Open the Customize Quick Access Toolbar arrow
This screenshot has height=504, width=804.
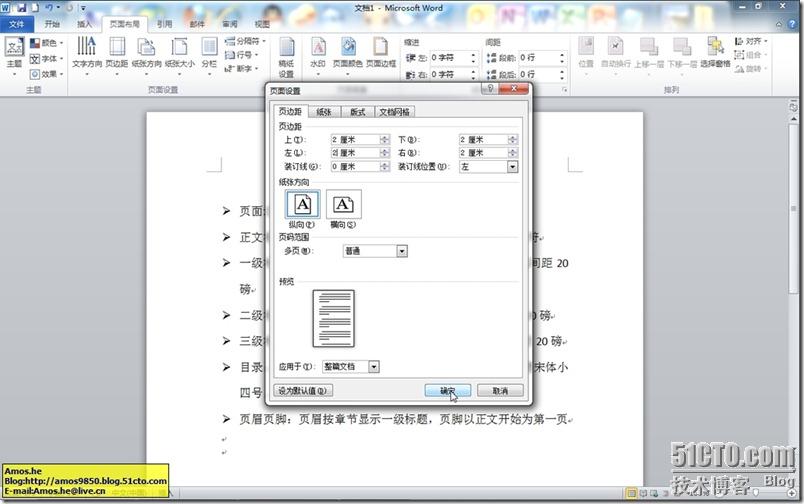(83, 8)
